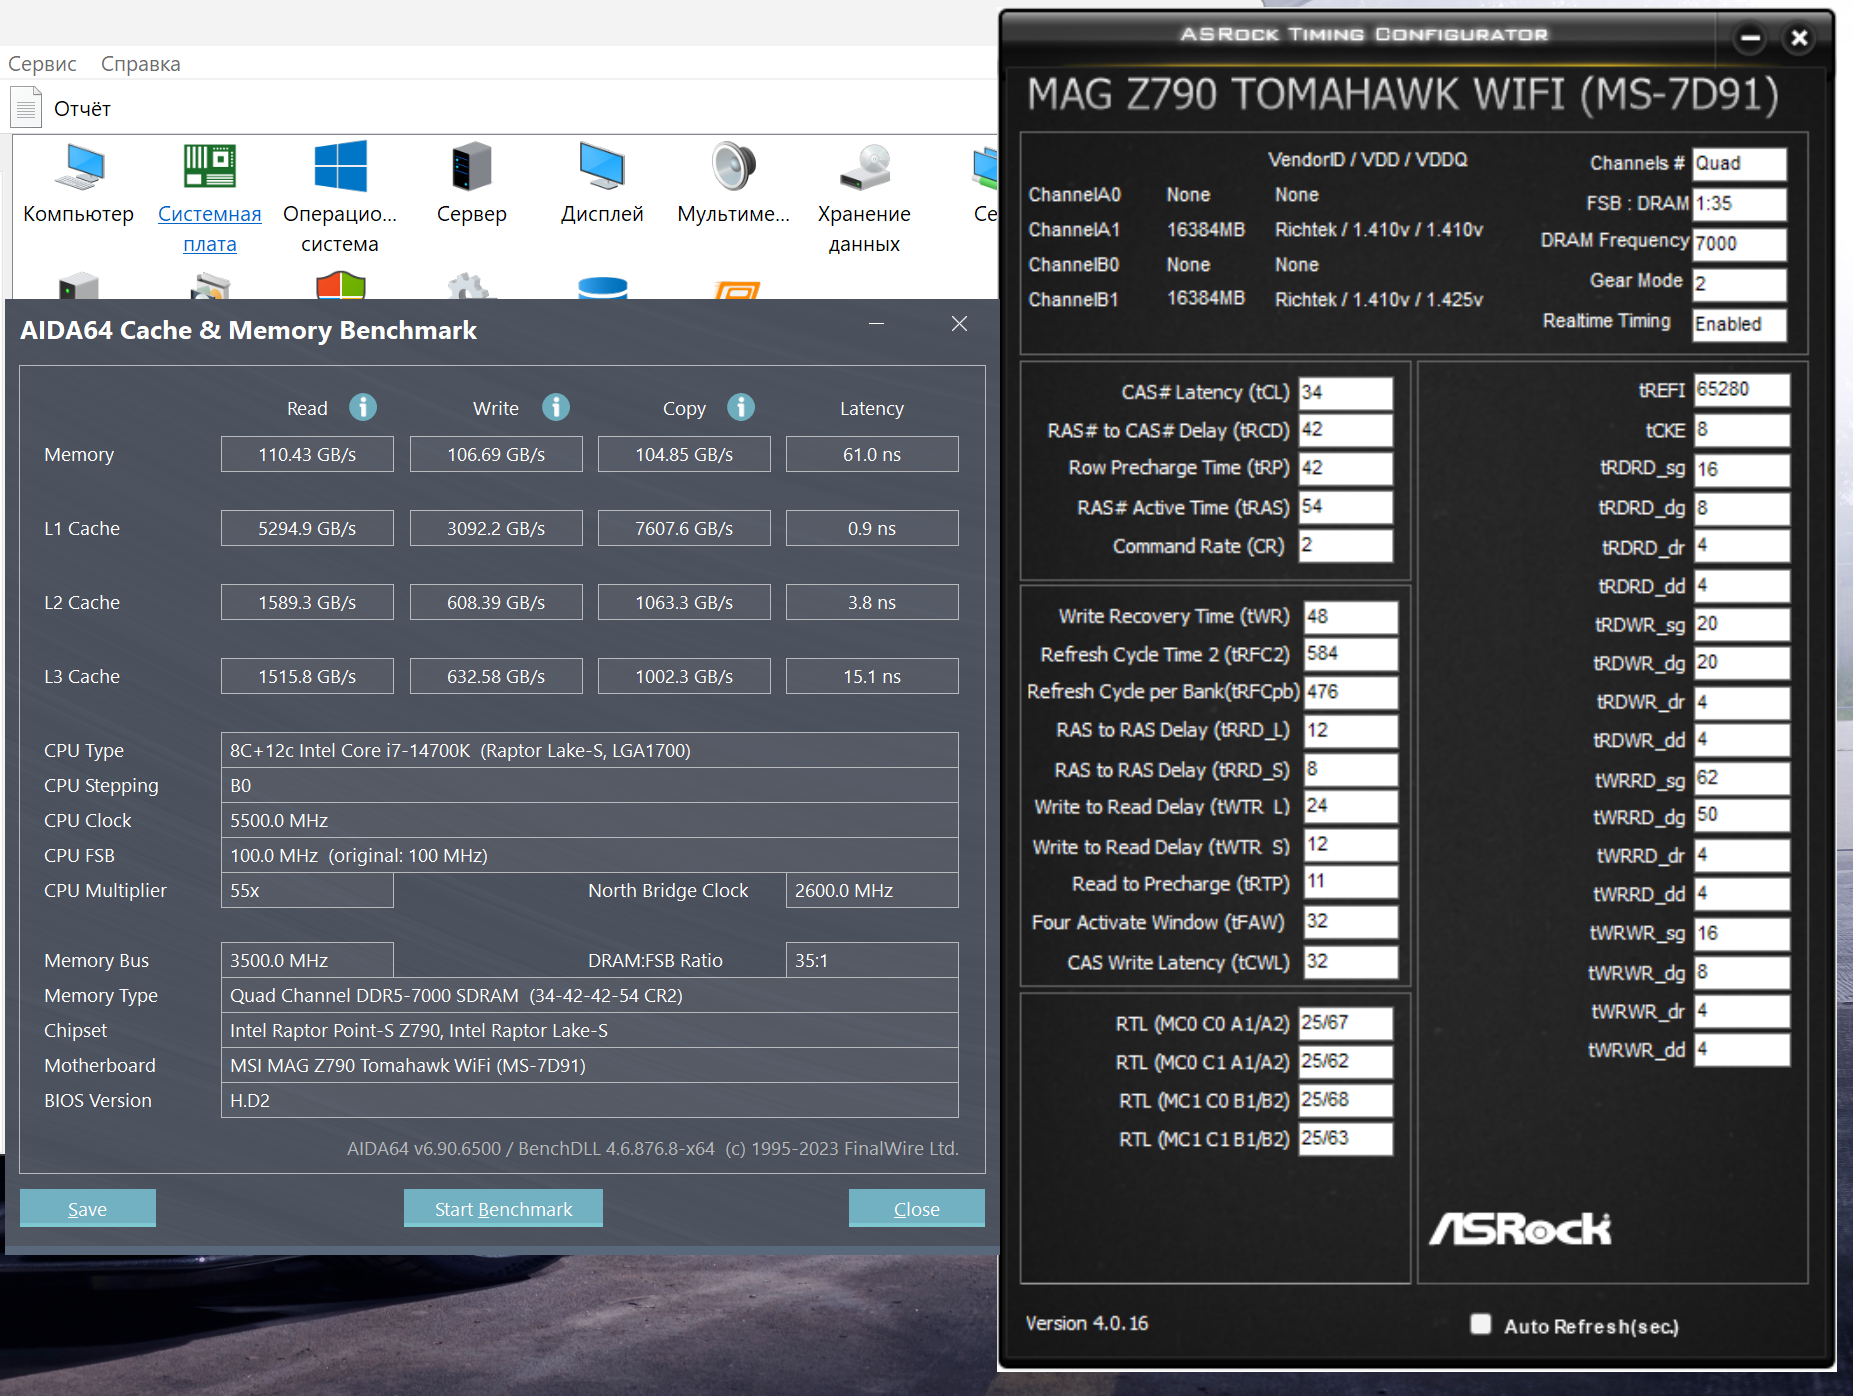Minimize the AIDA64 Cache & Memory Benchmark dialog
Image resolution: width=1853 pixels, height=1396 pixels.
pos(877,324)
